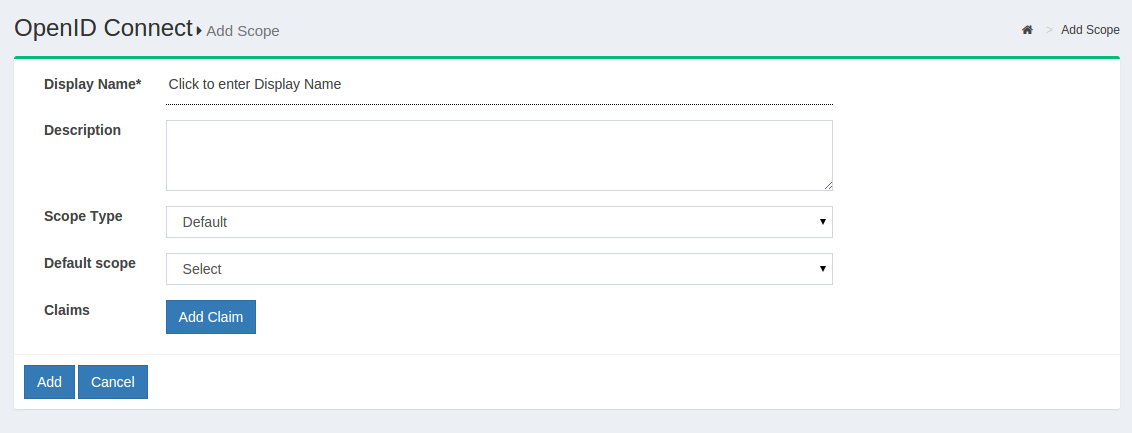Viewport: 1132px width, 433px height.
Task: Submit the form with the Add button
Action: pos(49,382)
